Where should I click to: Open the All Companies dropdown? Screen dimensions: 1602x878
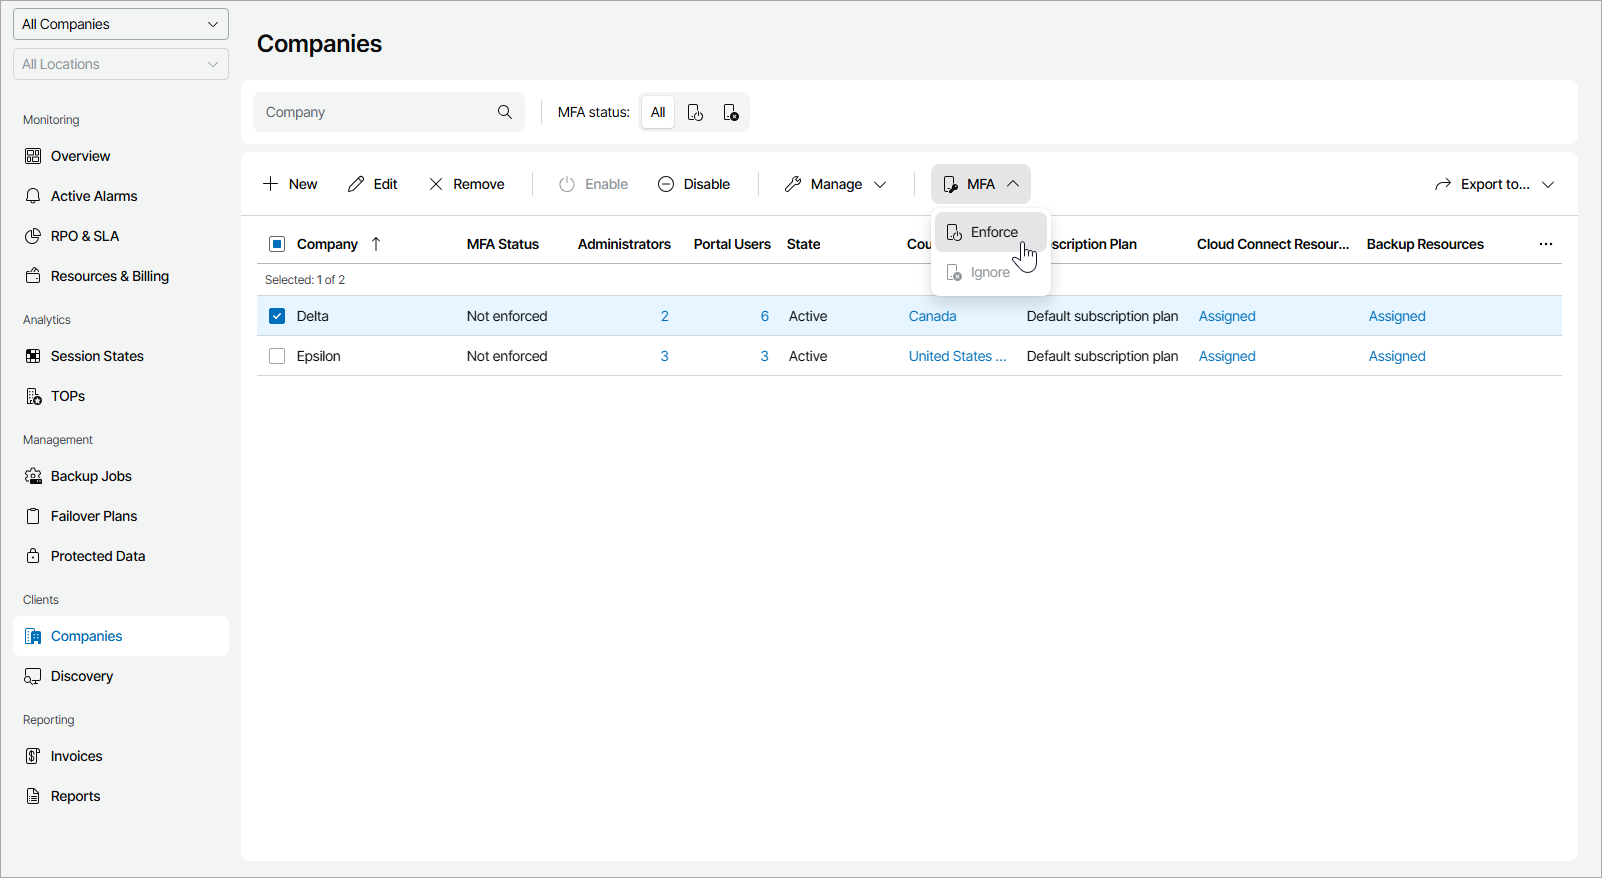pos(121,24)
